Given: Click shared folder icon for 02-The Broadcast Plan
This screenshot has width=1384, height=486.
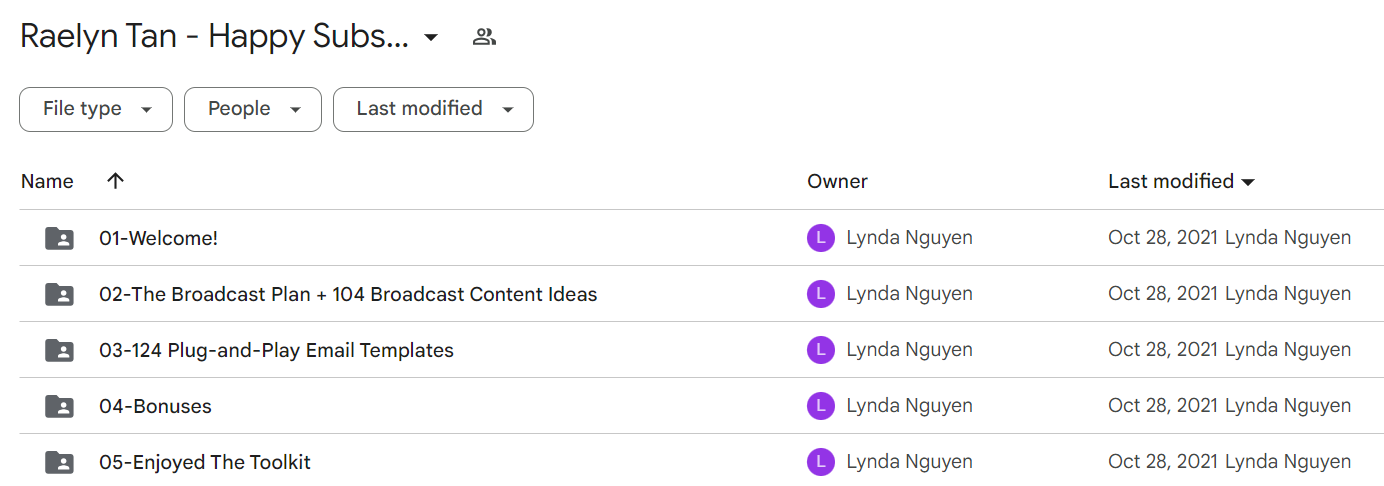Looking at the screenshot, I should click(x=60, y=294).
